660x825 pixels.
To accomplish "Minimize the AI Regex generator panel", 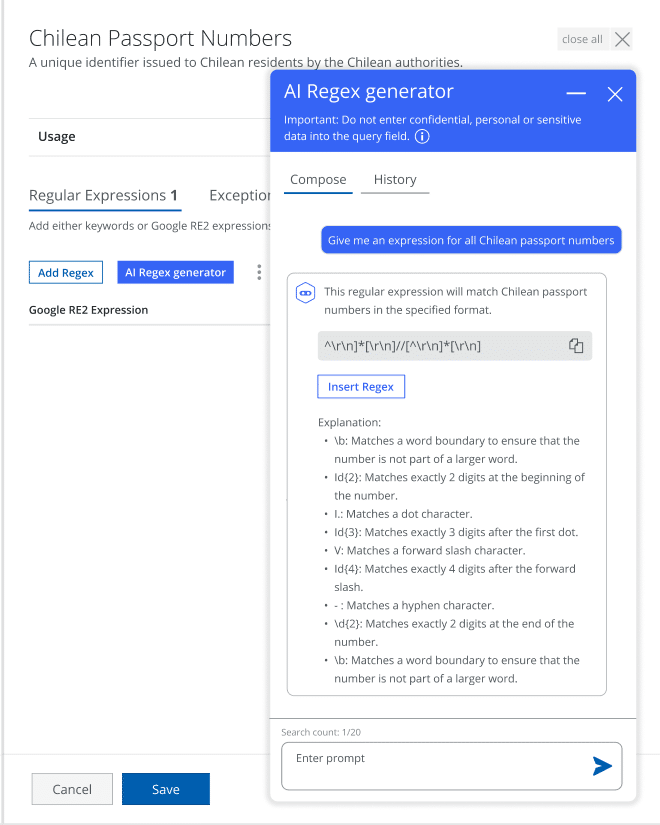I will click(x=576, y=93).
